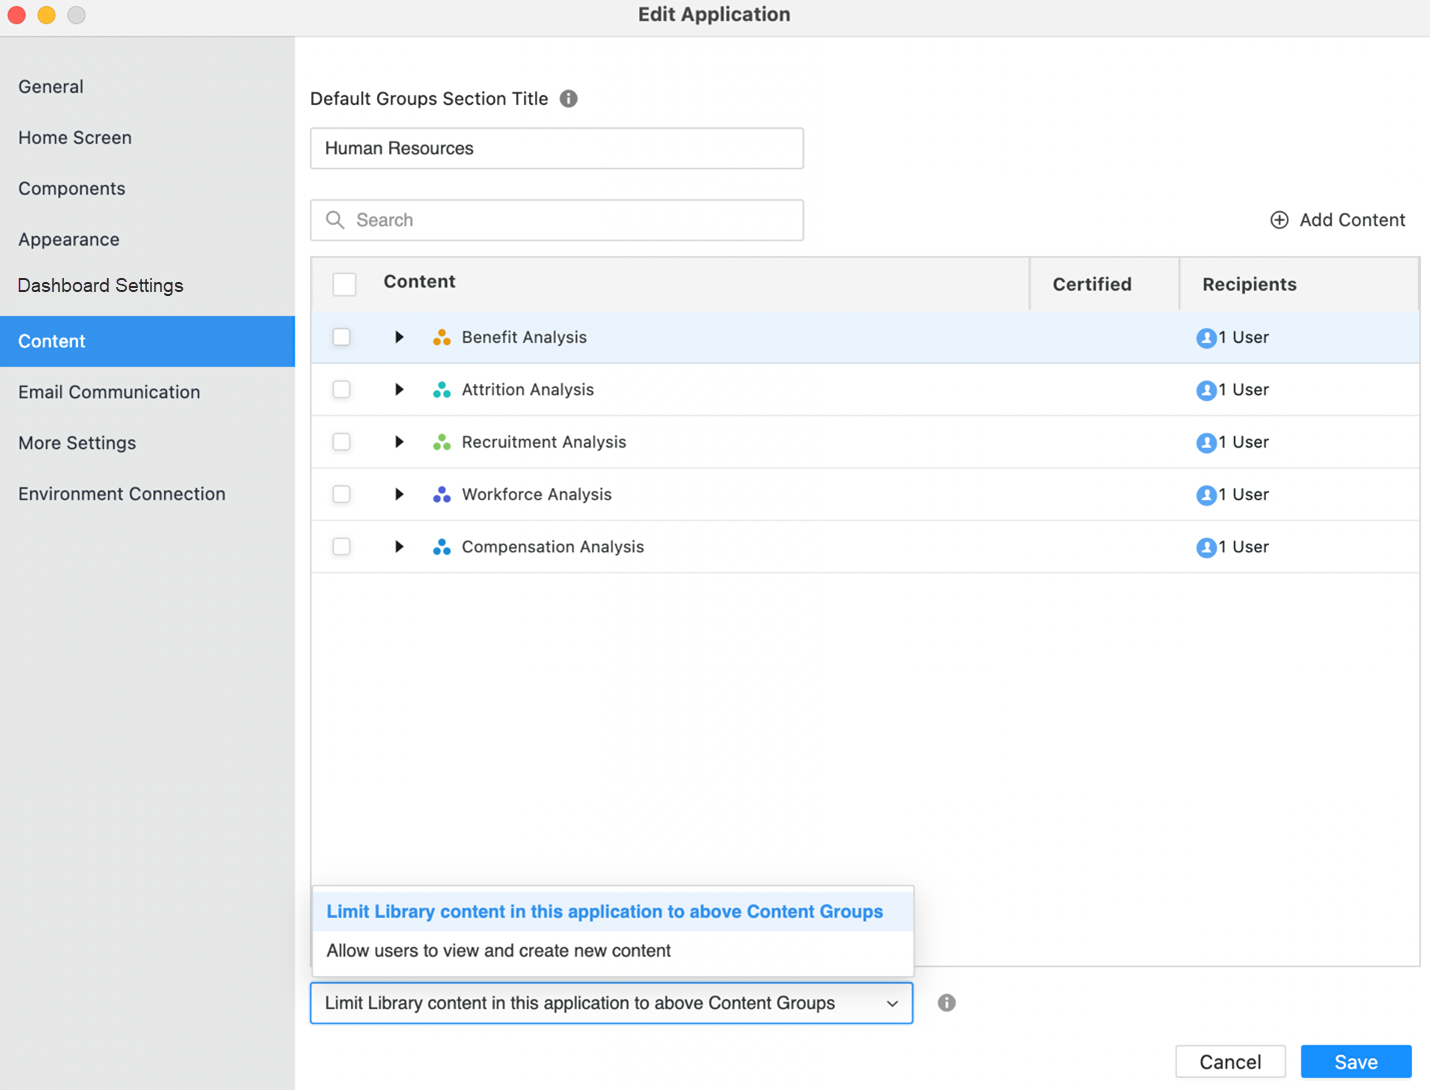Click info icon next to library content dropdown
This screenshot has height=1090, width=1430.
coord(946,1003)
